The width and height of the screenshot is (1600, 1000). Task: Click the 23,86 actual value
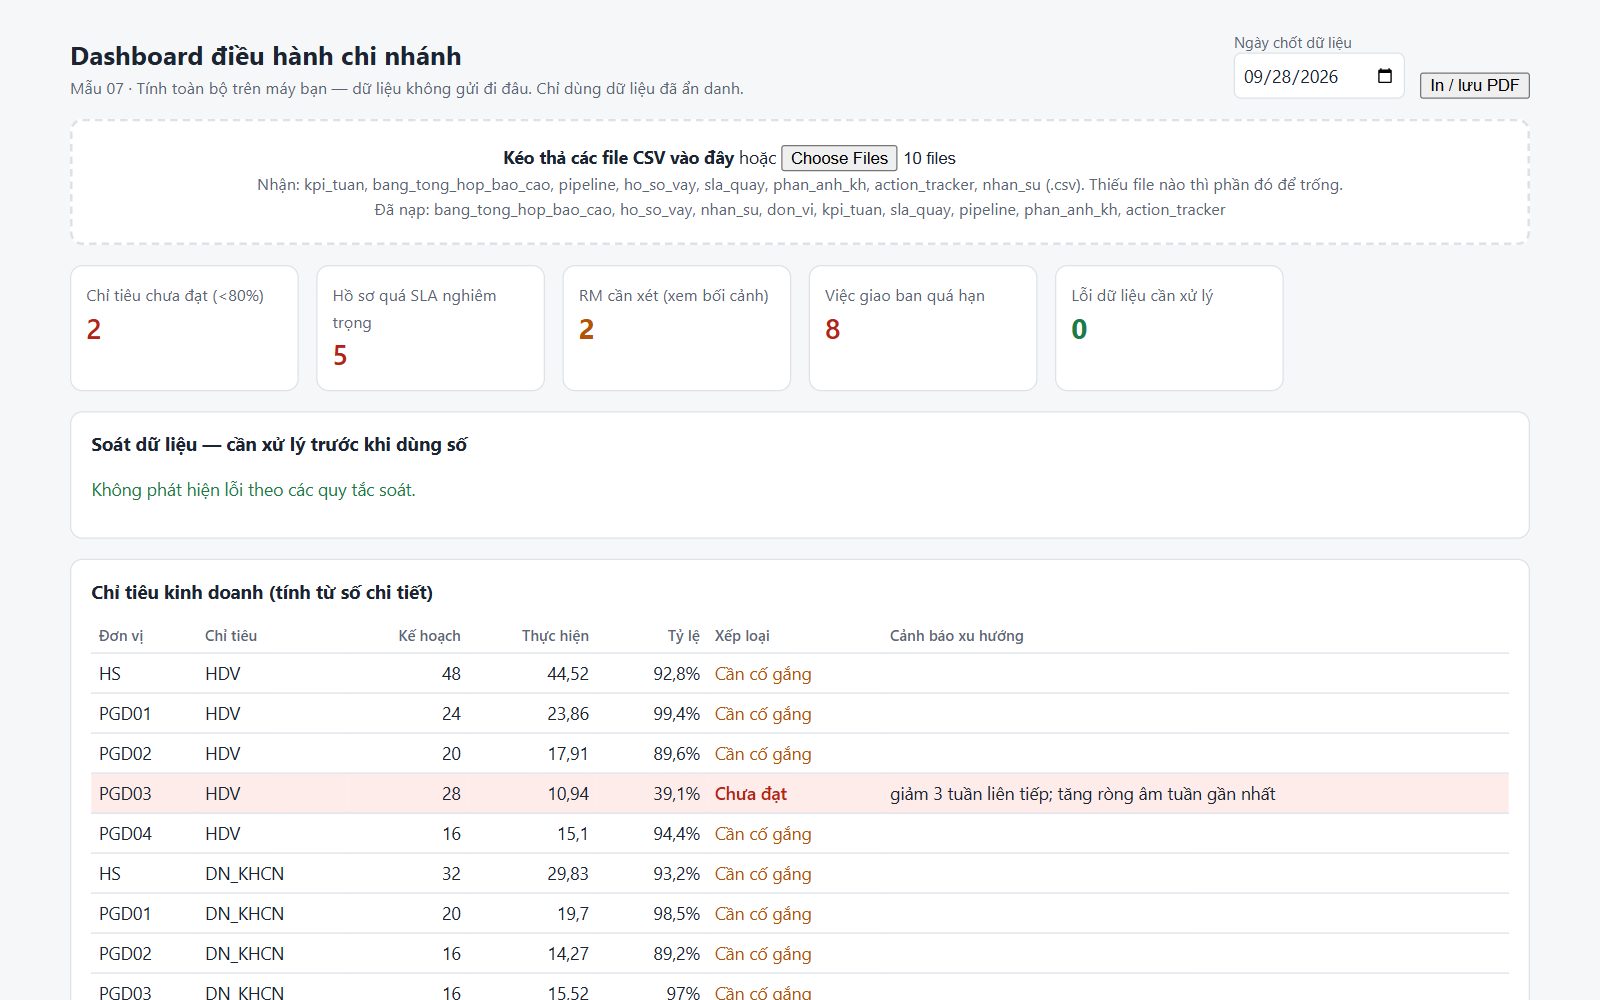click(568, 714)
